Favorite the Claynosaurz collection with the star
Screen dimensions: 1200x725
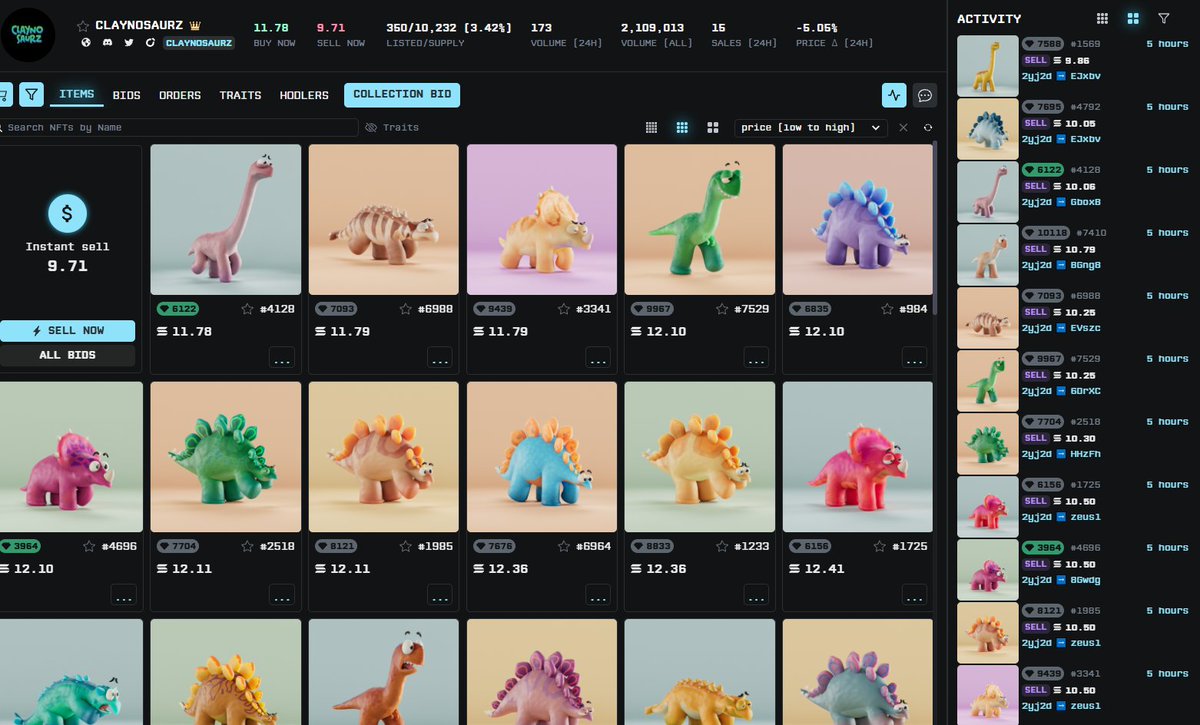point(83,26)
